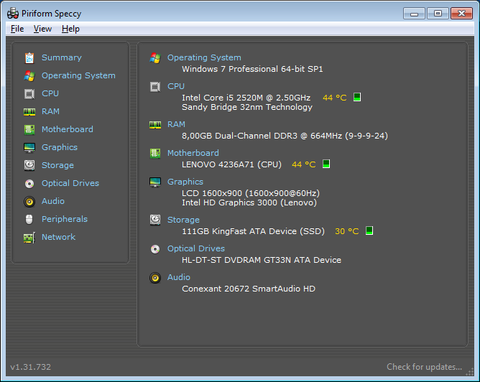480x382 pixels.
Task: Click the Motherboard icon in summary pane
Action: (155, 153)
